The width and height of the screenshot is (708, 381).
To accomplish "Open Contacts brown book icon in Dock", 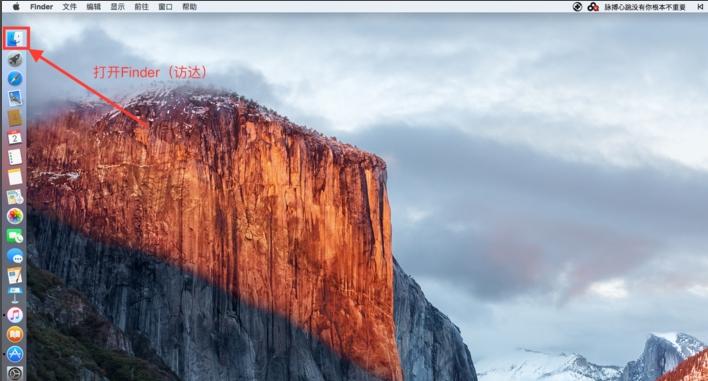I will click(15, 118).
